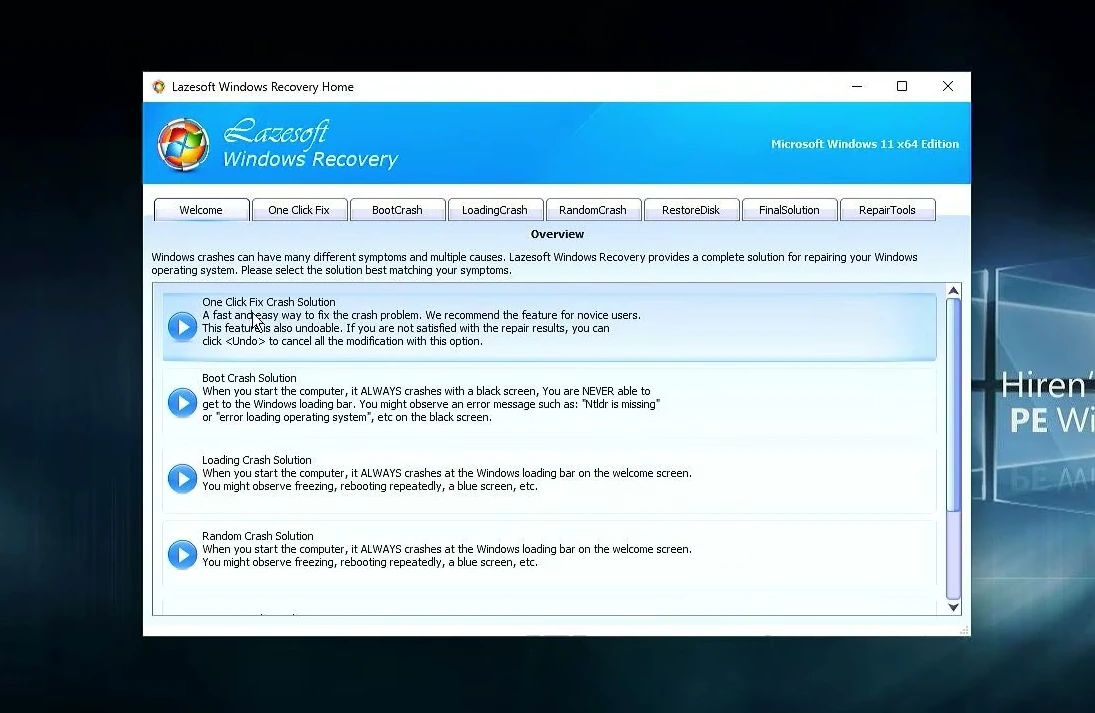Launch the One Click Fix play icon
This screenshot has width=1095, height=713.
point(182,327)
